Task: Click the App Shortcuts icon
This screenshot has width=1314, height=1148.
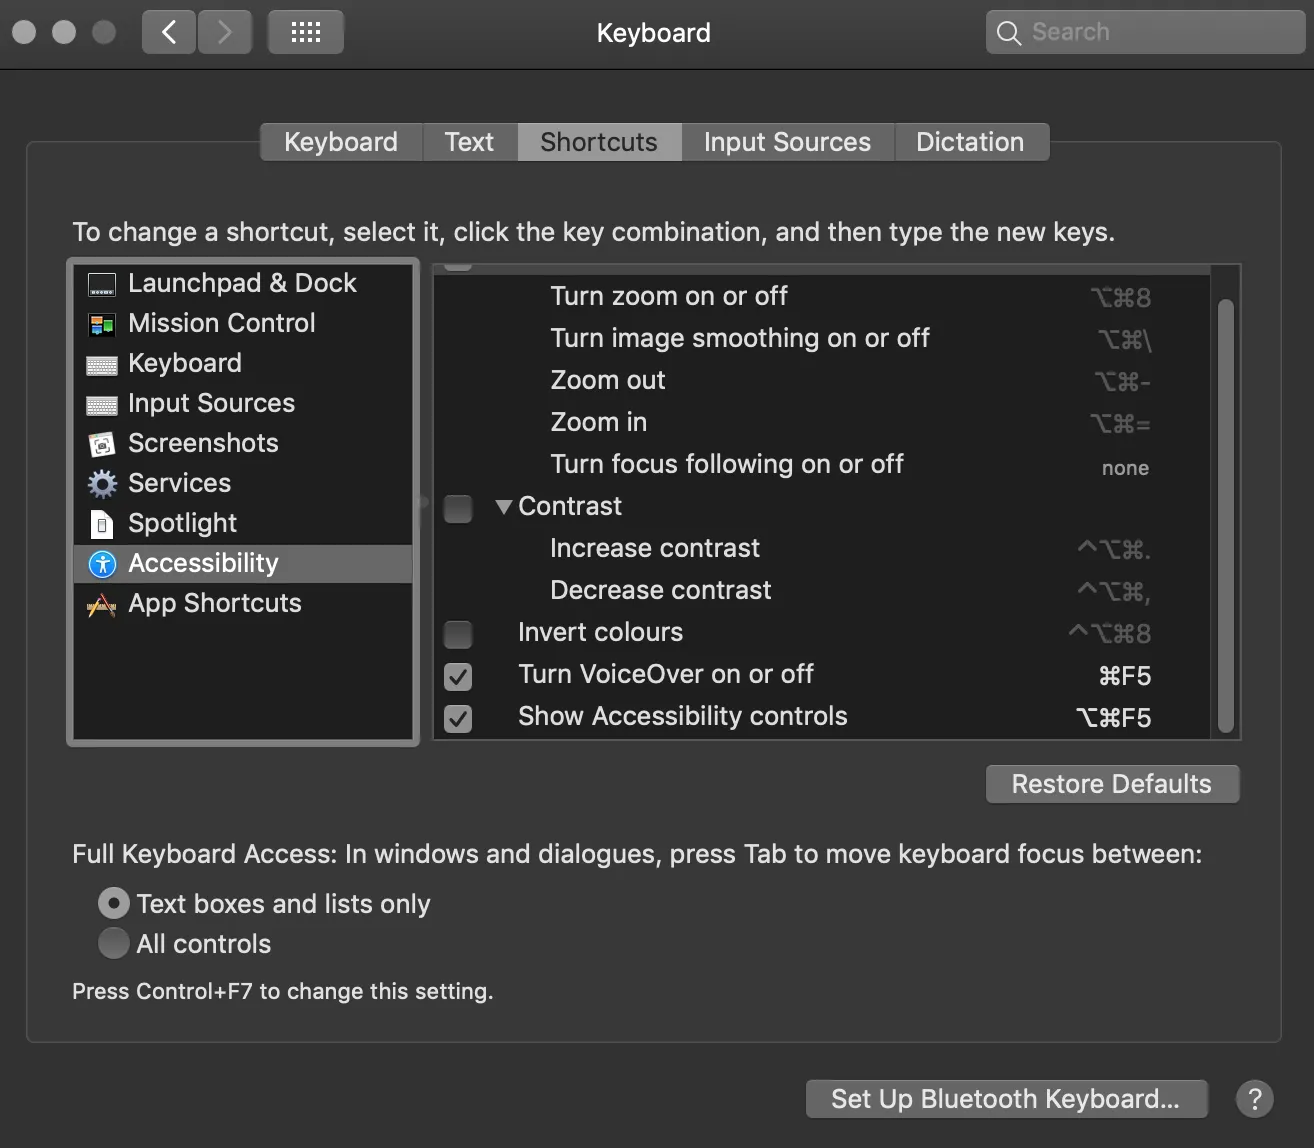Action: (x=102, y=604)
